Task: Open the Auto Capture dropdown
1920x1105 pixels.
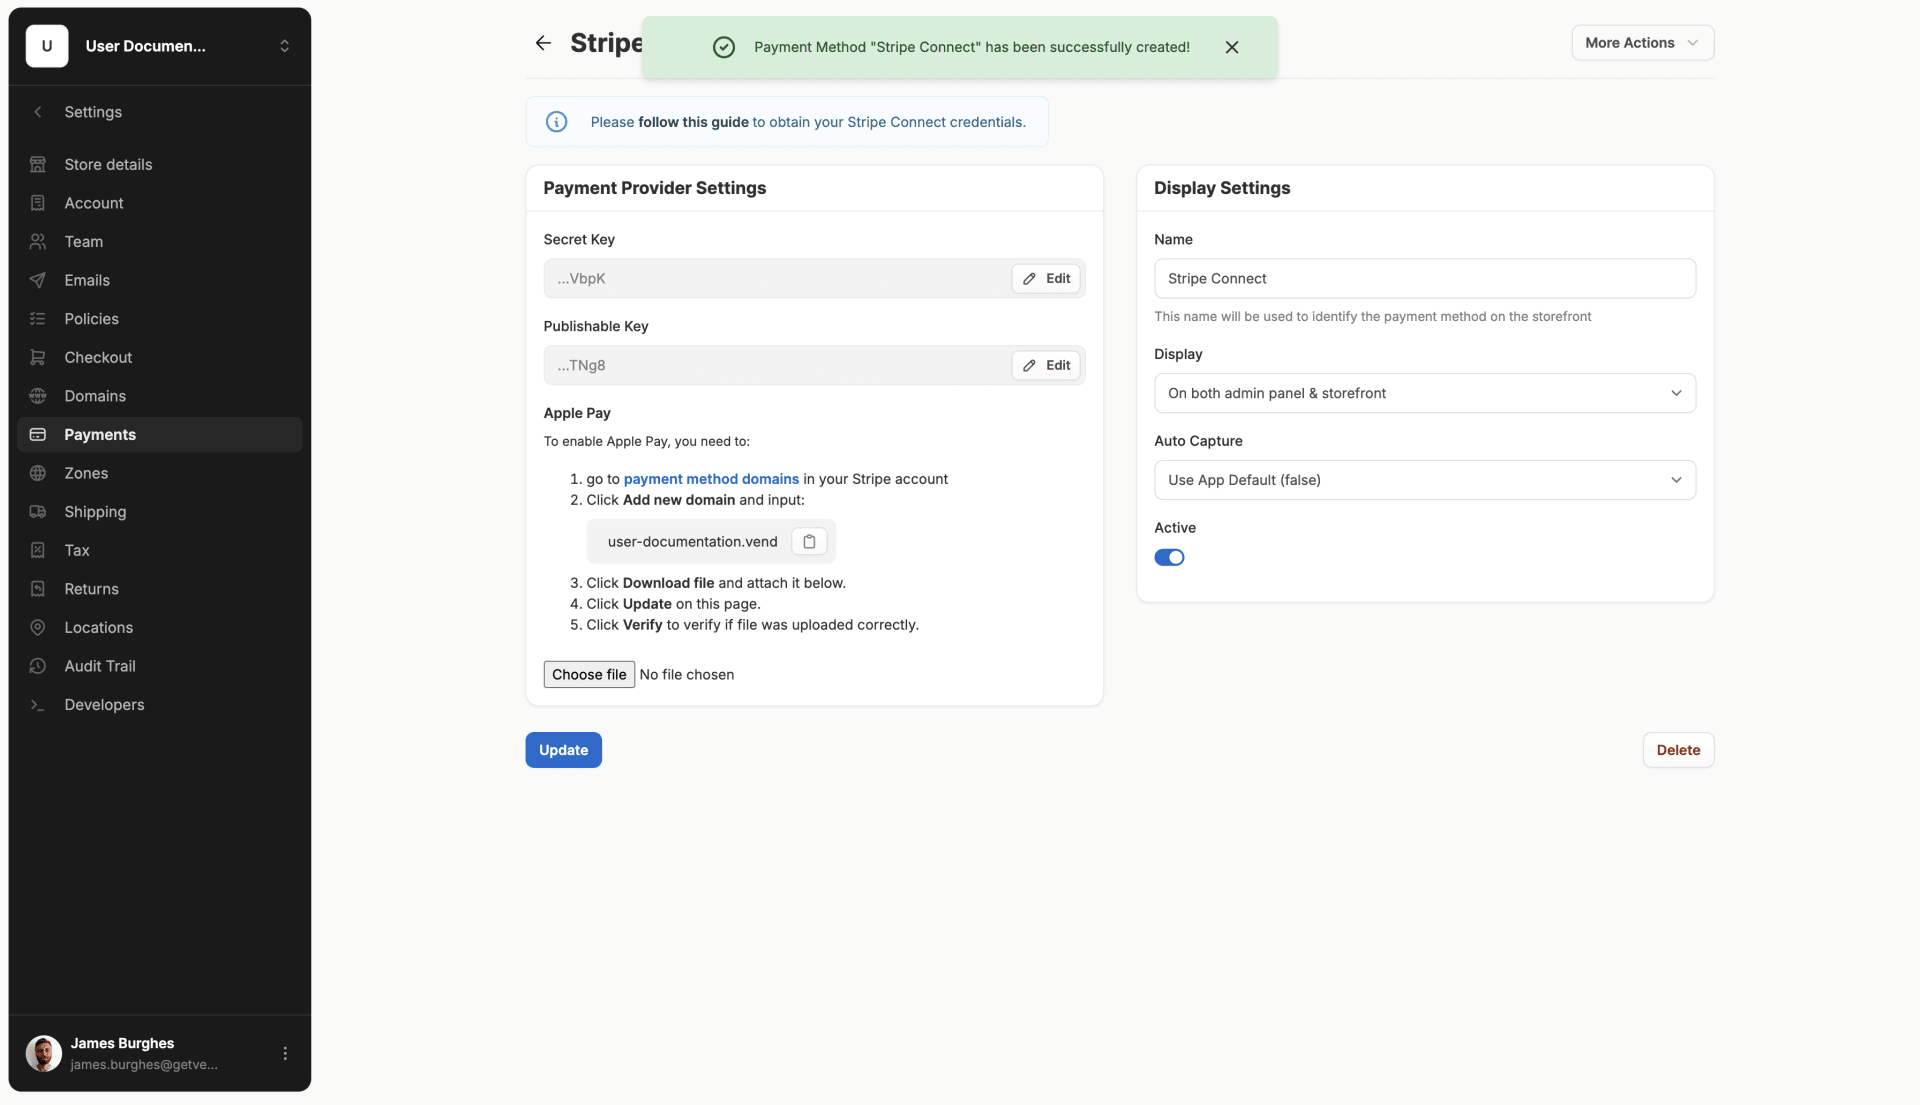Action: tap(1424, 480)
